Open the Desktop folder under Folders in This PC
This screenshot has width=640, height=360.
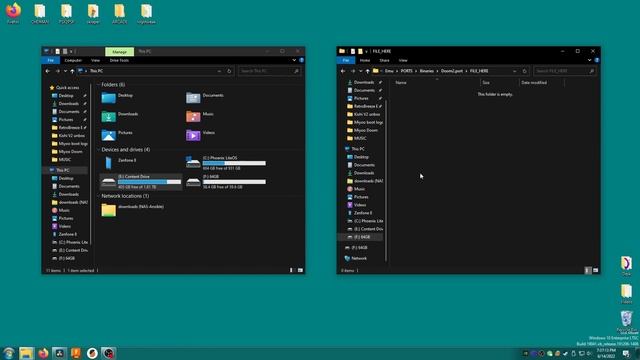coord(117,98)
